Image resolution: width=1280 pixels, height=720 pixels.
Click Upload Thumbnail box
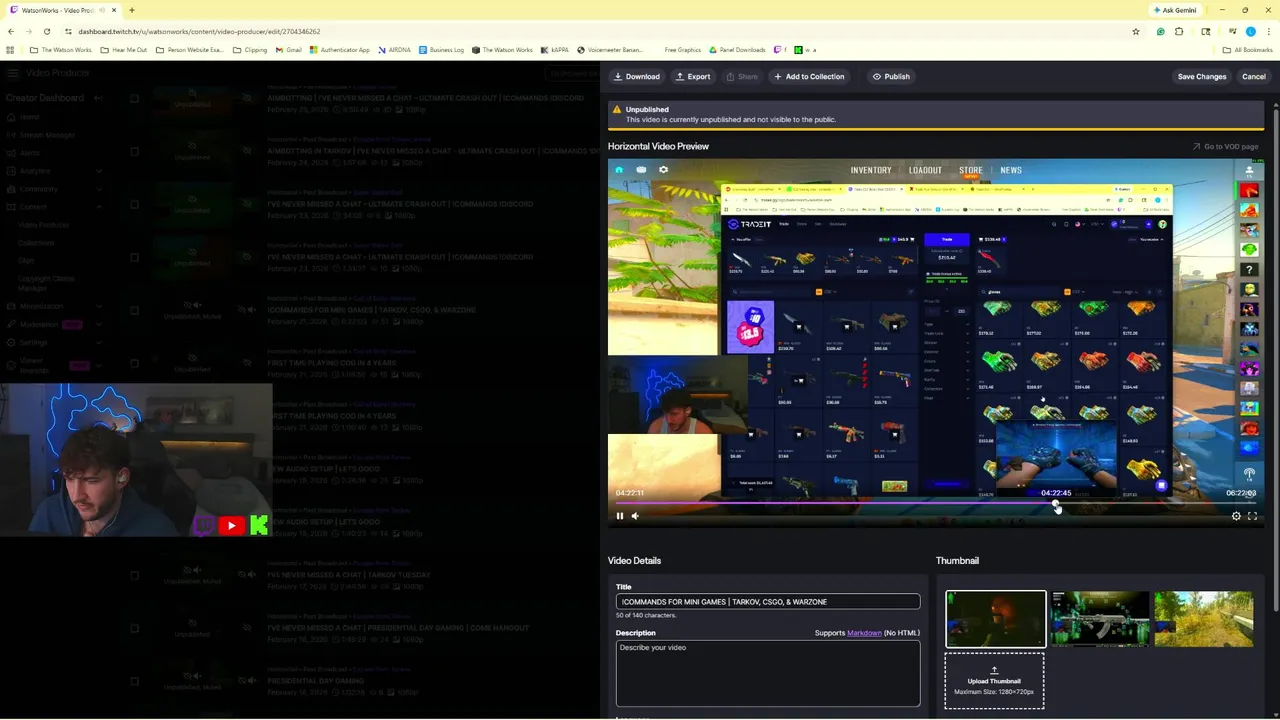[x=995, y=681]
